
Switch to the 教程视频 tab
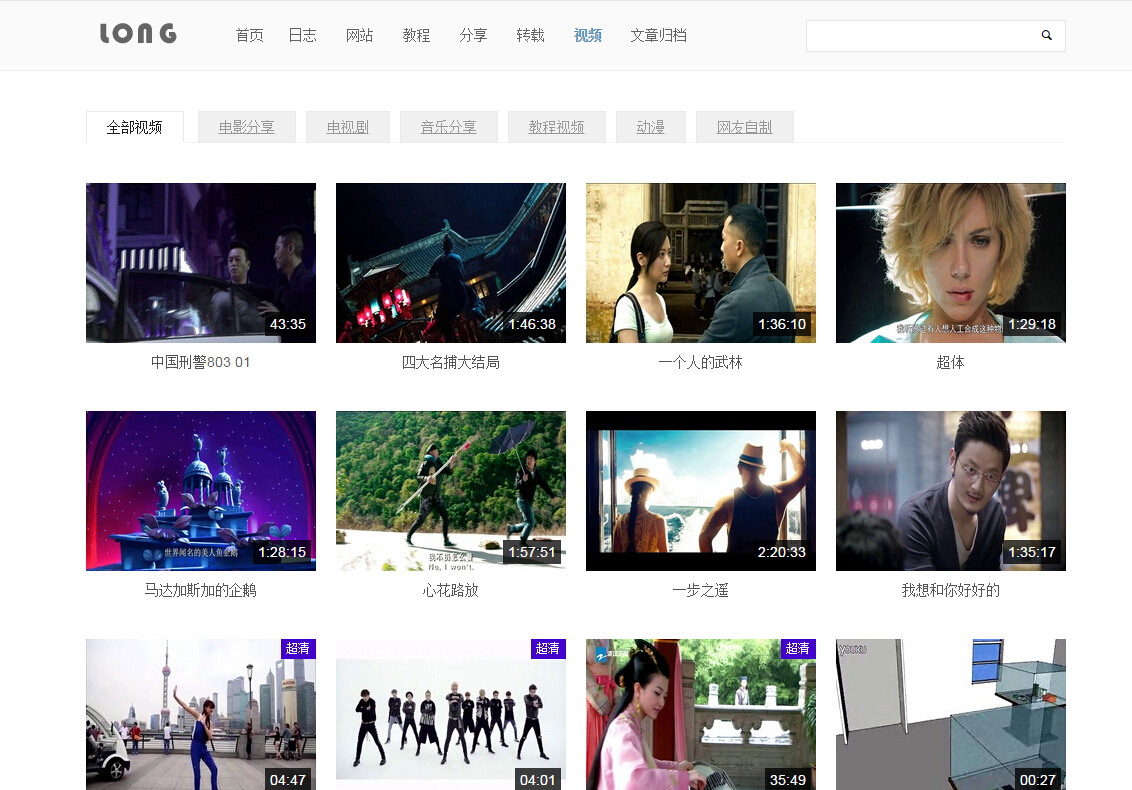pyautogui.click(x=557, y=127)
